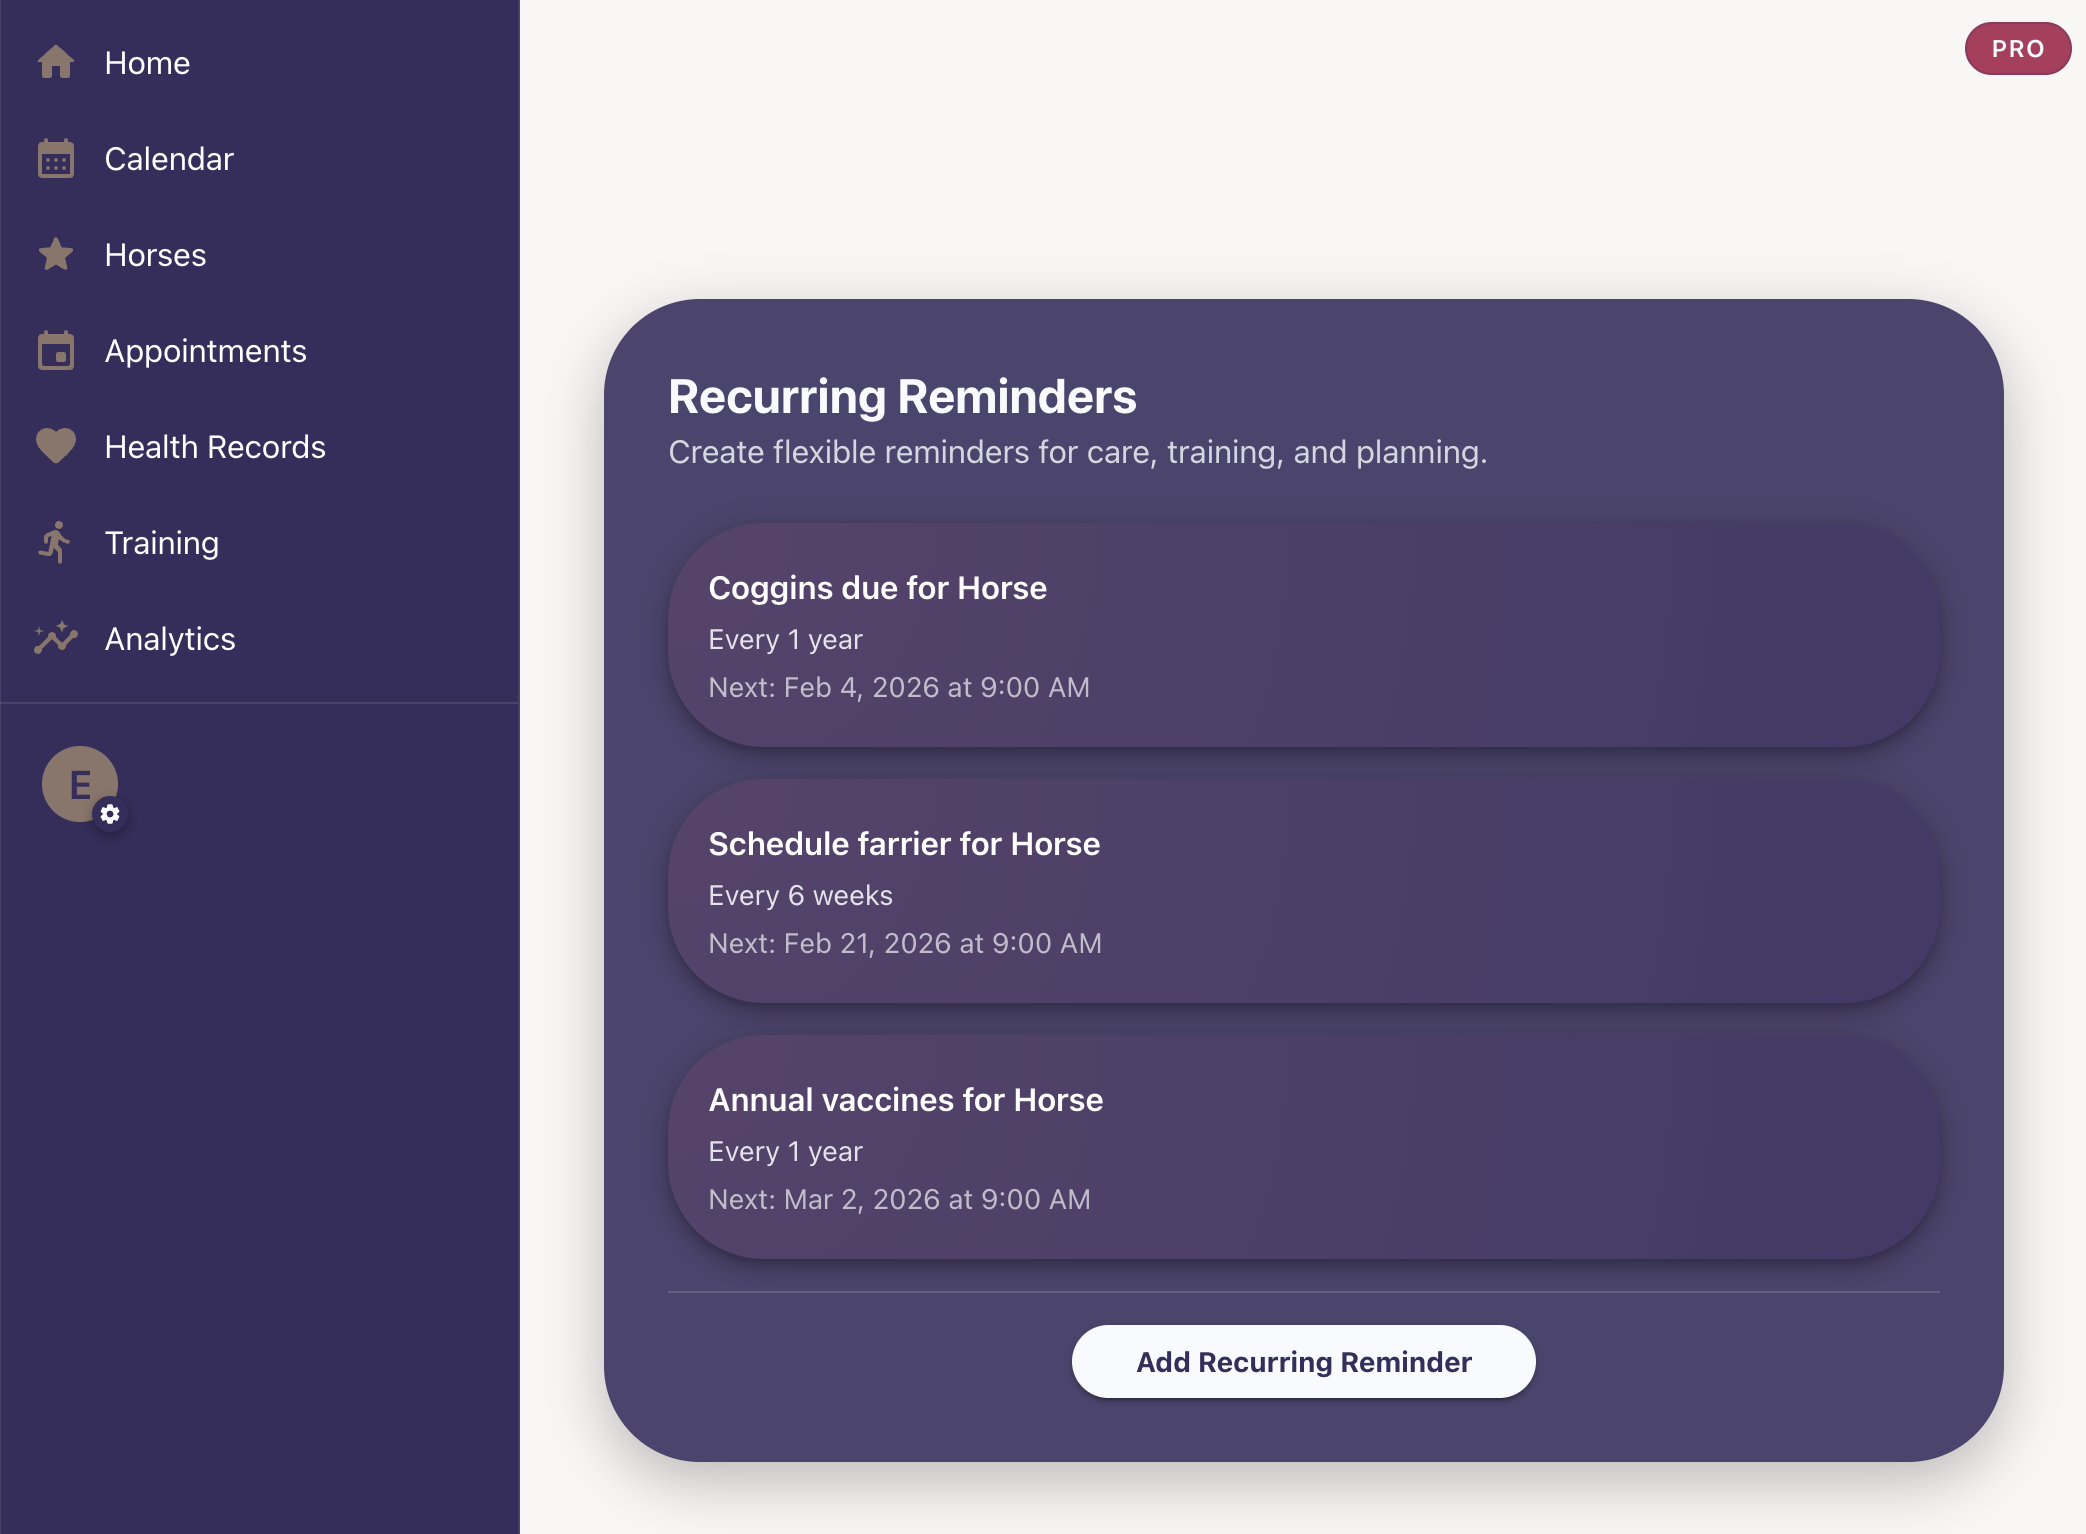Click the Home house icon
The image size is (2086, 1534).
[56, 62]
